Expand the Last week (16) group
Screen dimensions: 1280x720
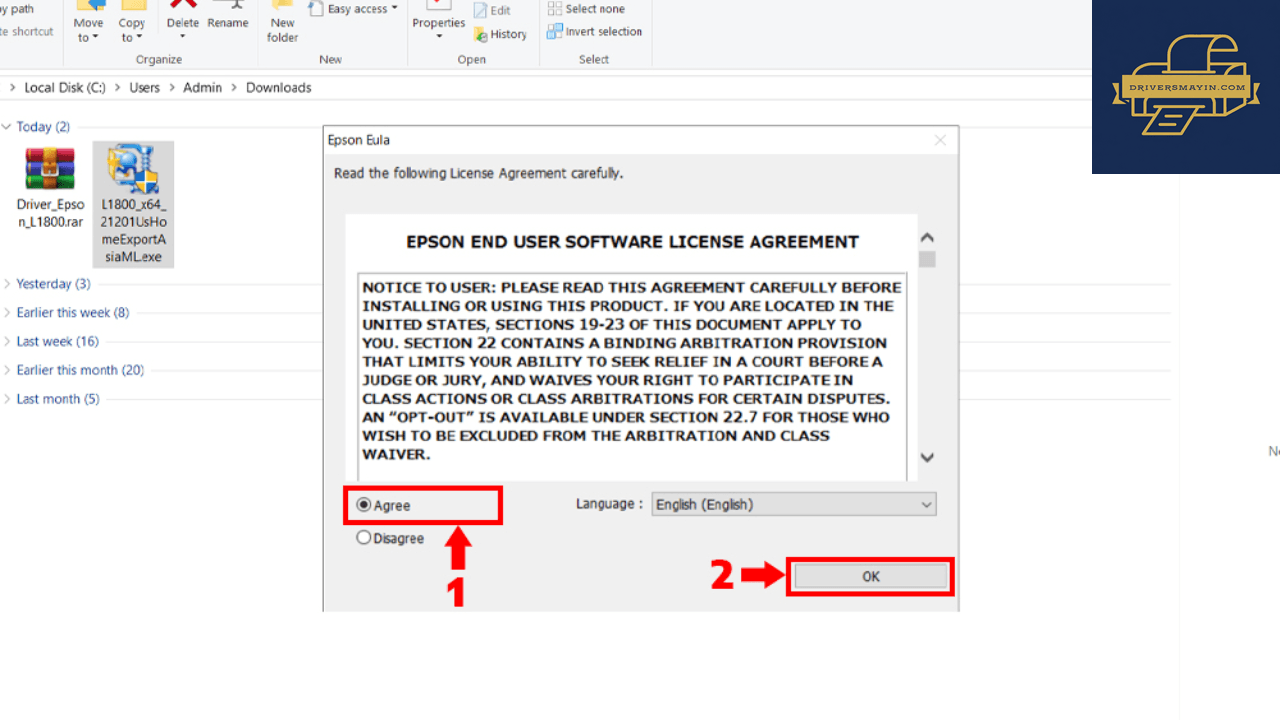tap(7, 342)
